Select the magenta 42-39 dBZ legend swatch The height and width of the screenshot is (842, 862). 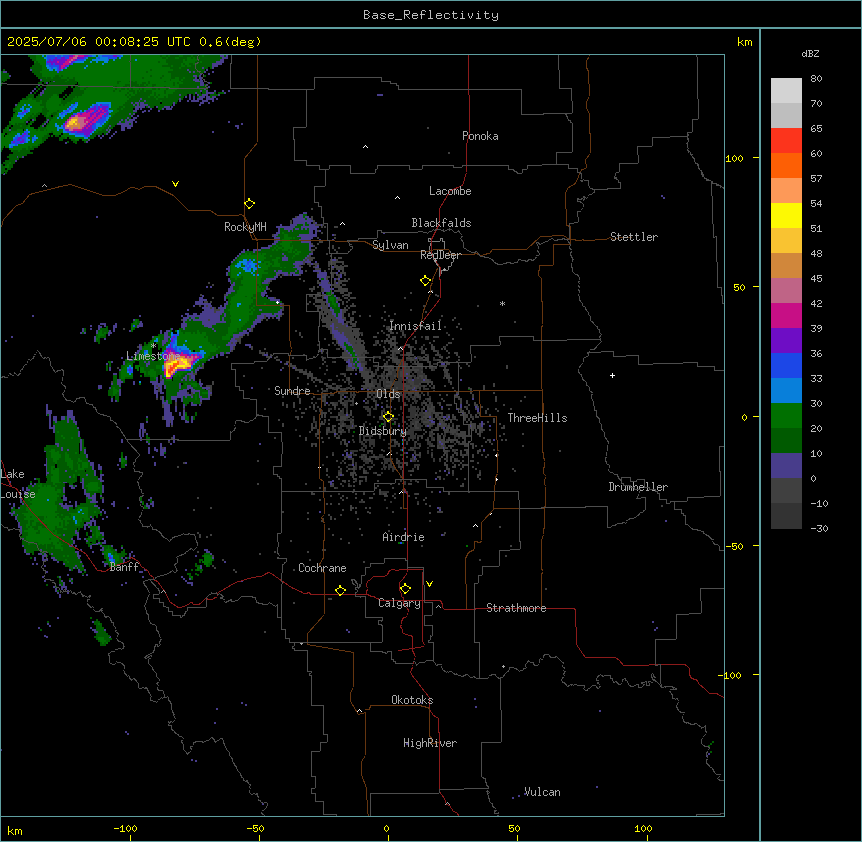[x=786, y=315]
